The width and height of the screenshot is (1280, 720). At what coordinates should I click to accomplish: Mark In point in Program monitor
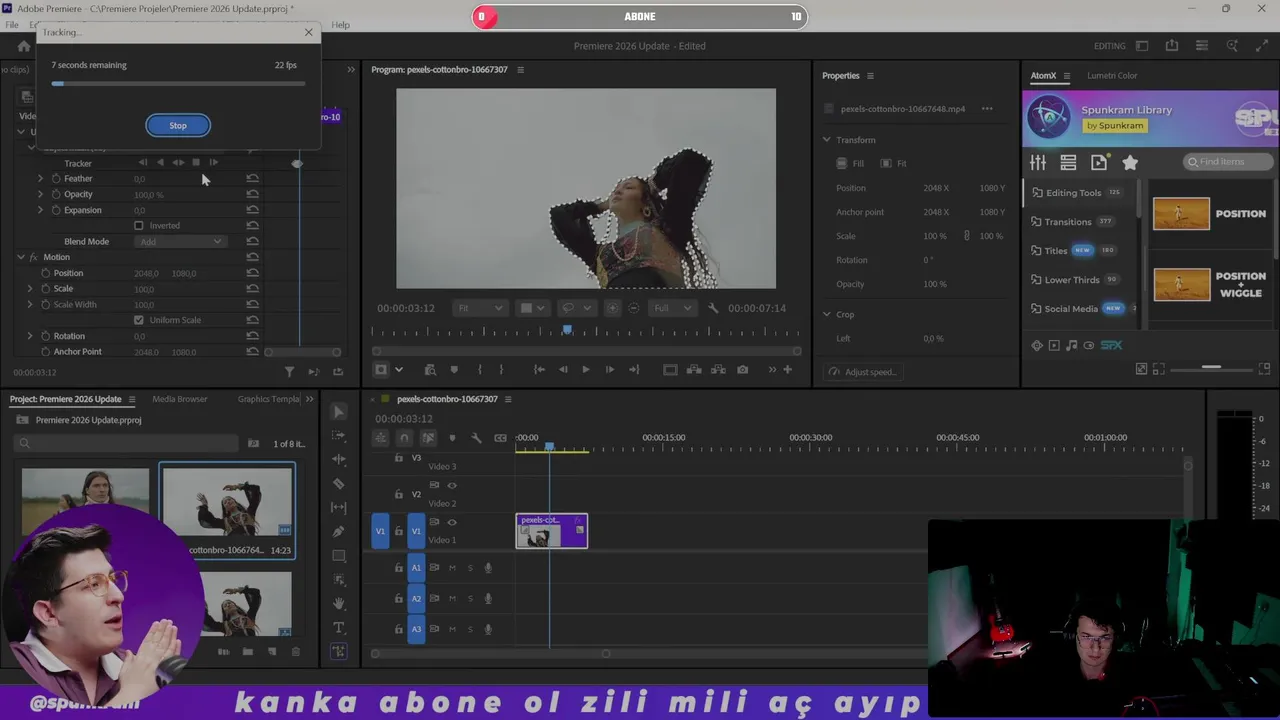tap(480, 370)
